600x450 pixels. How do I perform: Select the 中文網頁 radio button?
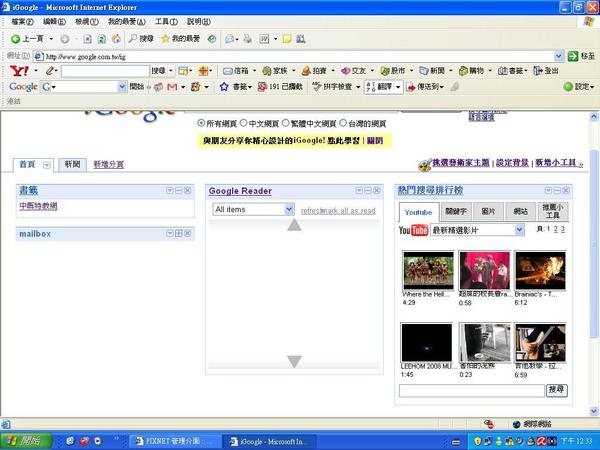(x=243, y=123)
